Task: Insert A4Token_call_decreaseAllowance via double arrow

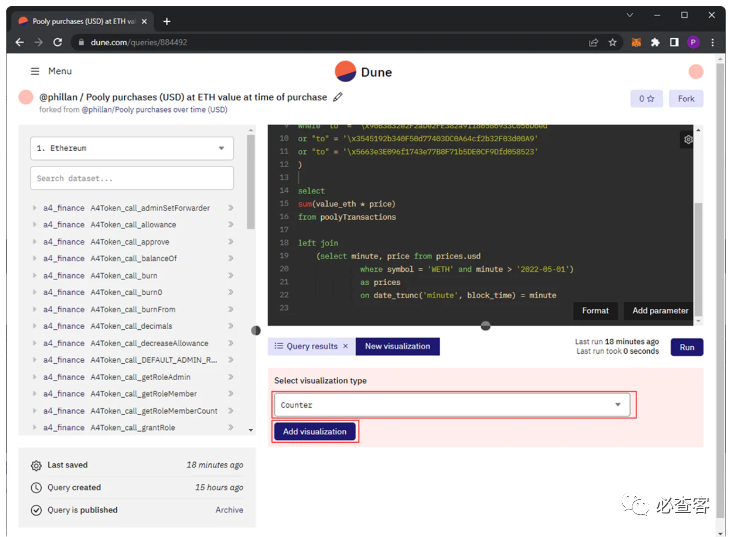Action: click(x=230, y=343)
